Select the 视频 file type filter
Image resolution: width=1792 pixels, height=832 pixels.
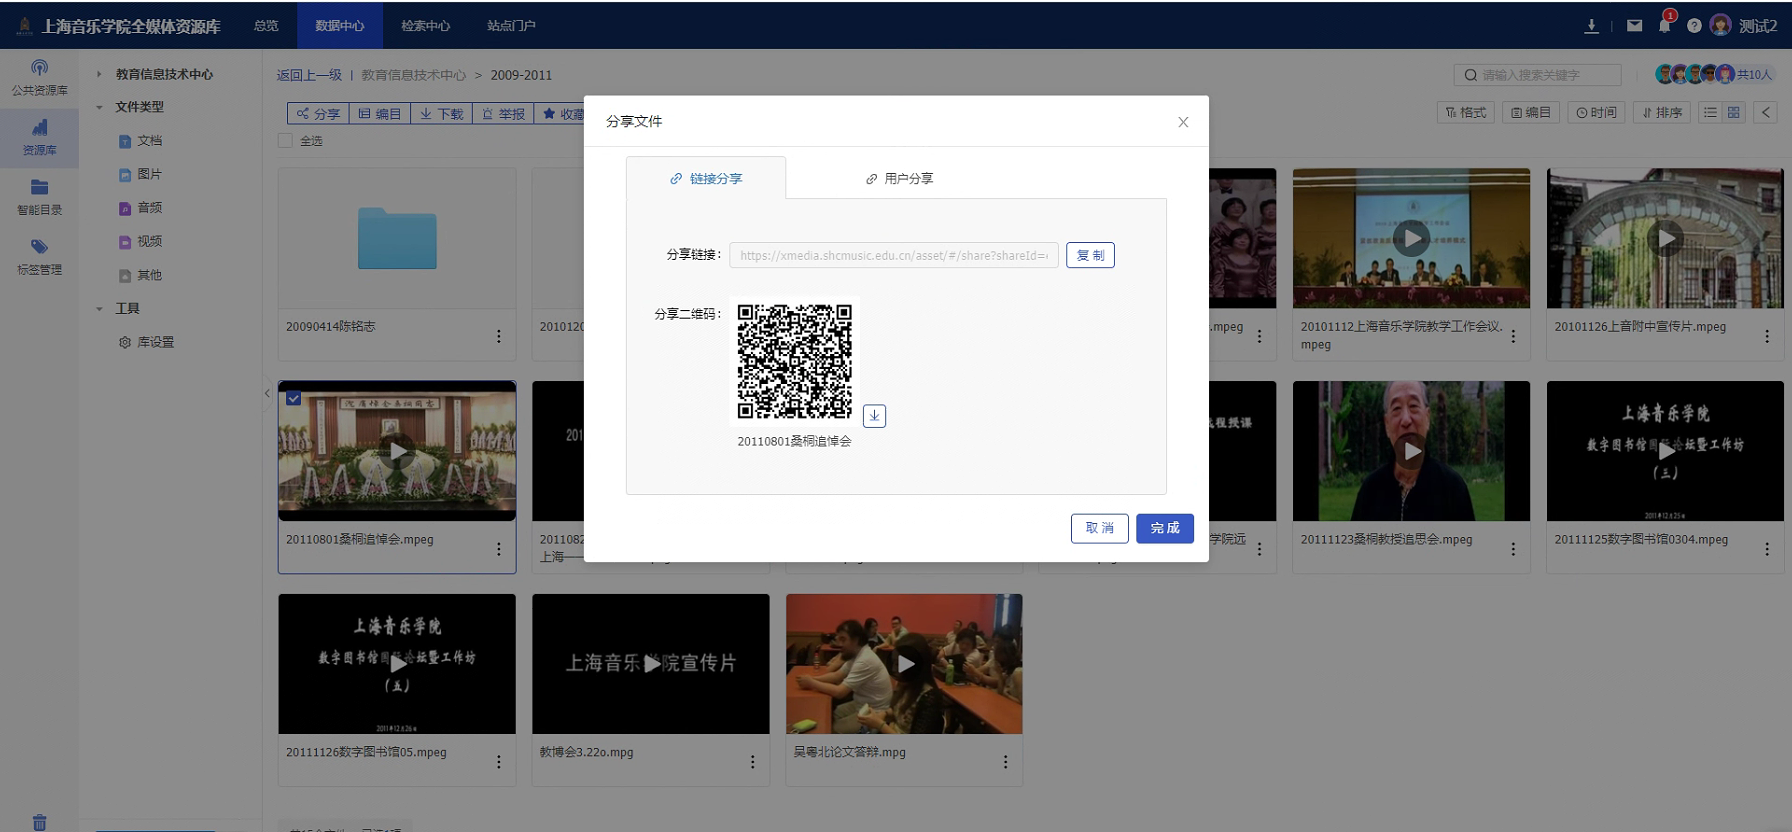[x=140, y=241]
